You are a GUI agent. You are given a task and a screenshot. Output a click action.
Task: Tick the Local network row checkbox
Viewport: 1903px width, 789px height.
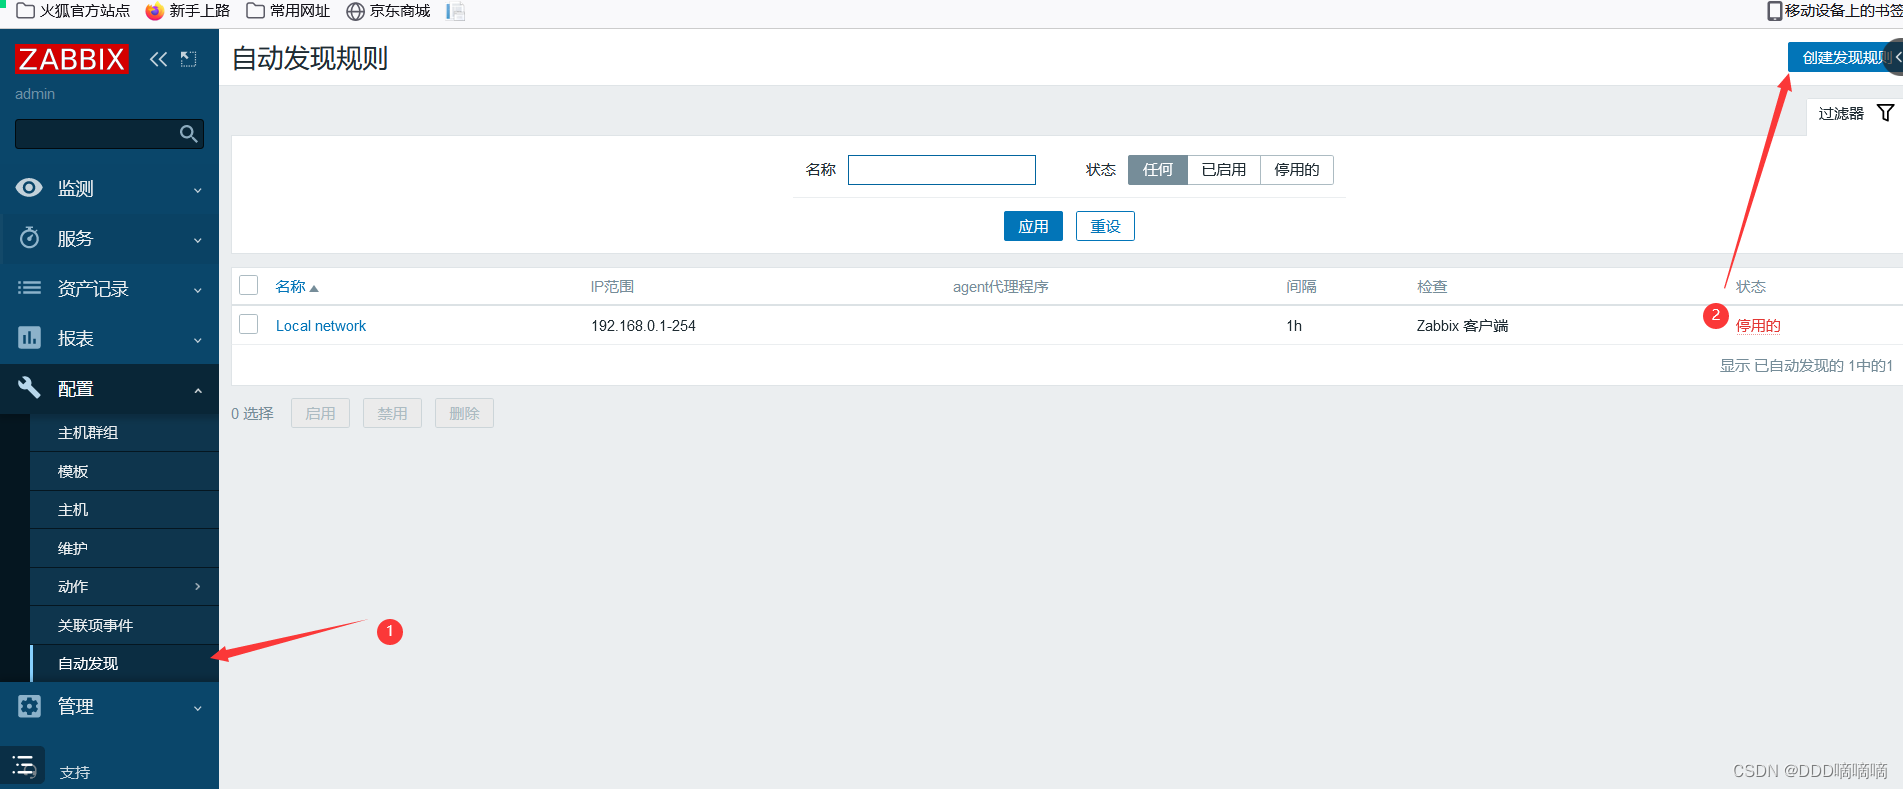[249, 324]
